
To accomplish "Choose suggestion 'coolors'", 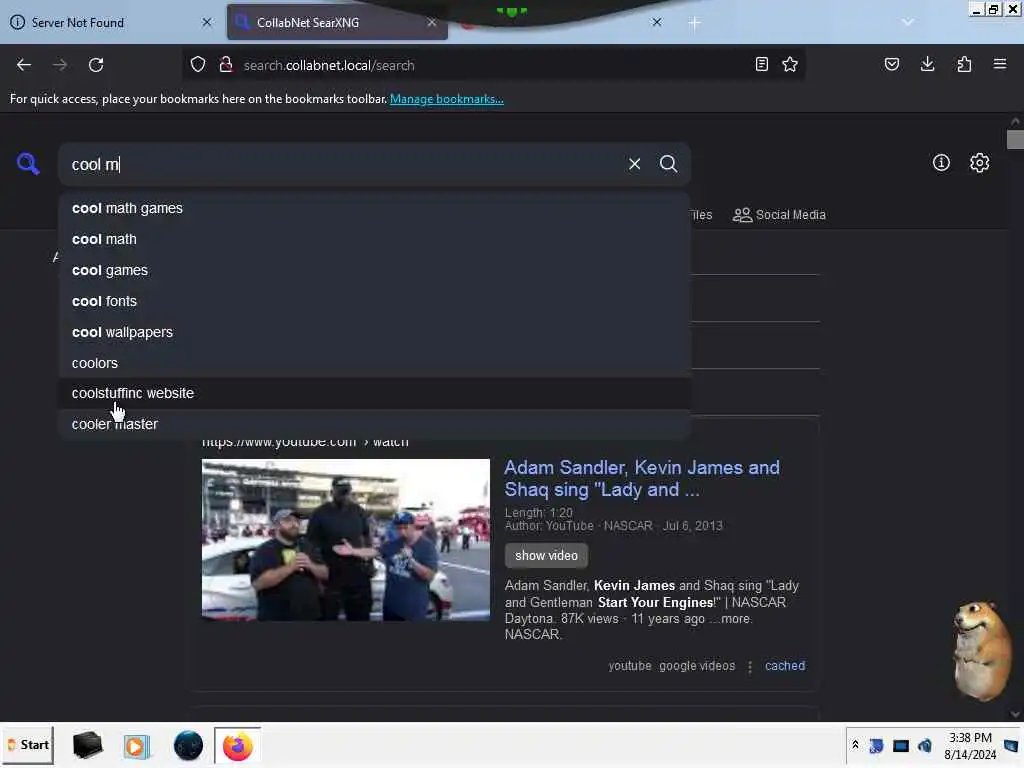I will pos(375,363).
